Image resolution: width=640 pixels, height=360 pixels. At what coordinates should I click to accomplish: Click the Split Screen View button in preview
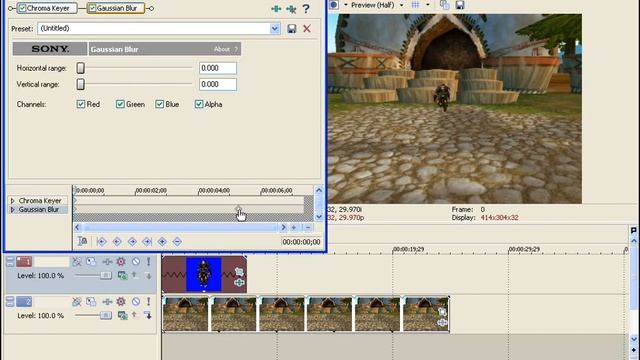pos(334,5)
